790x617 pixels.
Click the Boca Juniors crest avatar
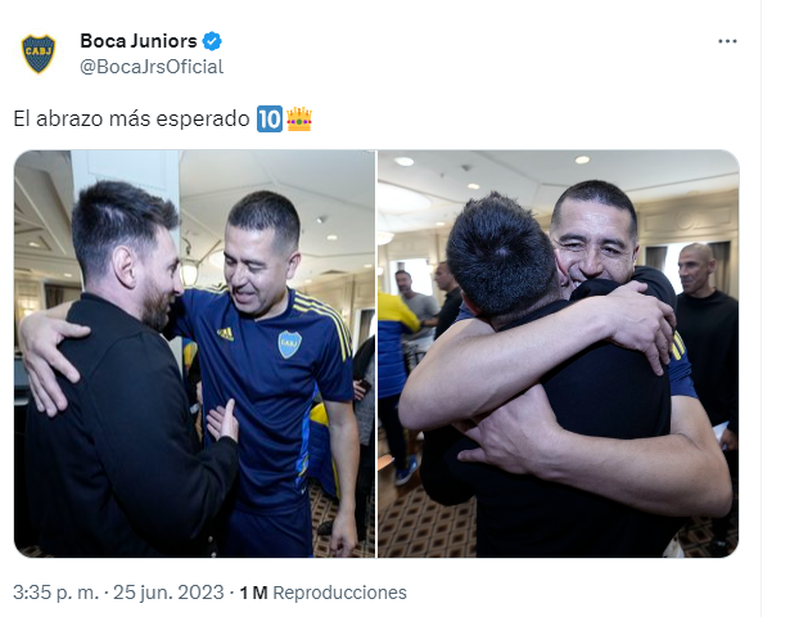[39, 53]
